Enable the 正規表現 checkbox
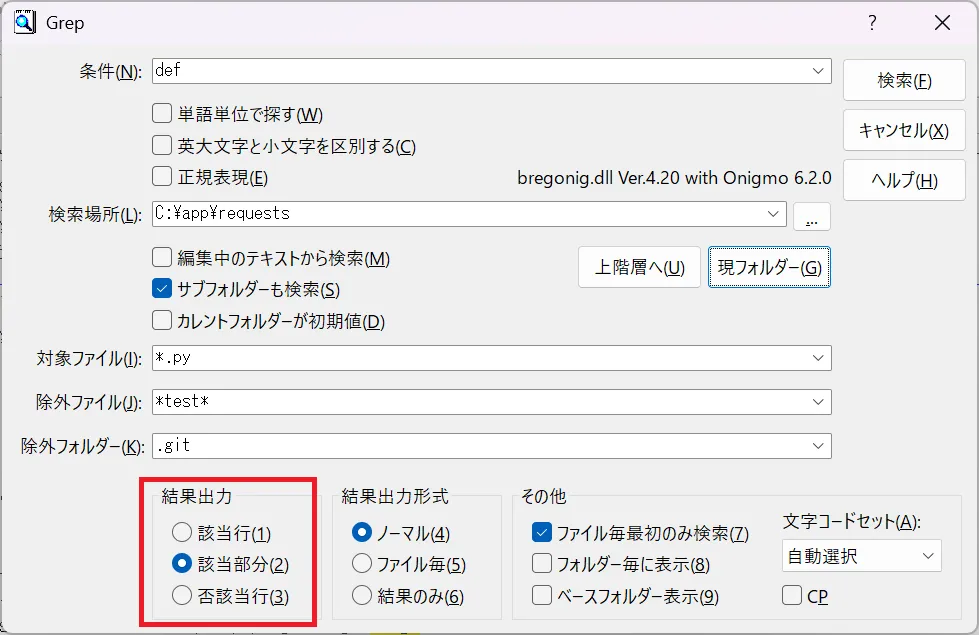The width and height of the screenshot is (979, 635). (162, 178)
